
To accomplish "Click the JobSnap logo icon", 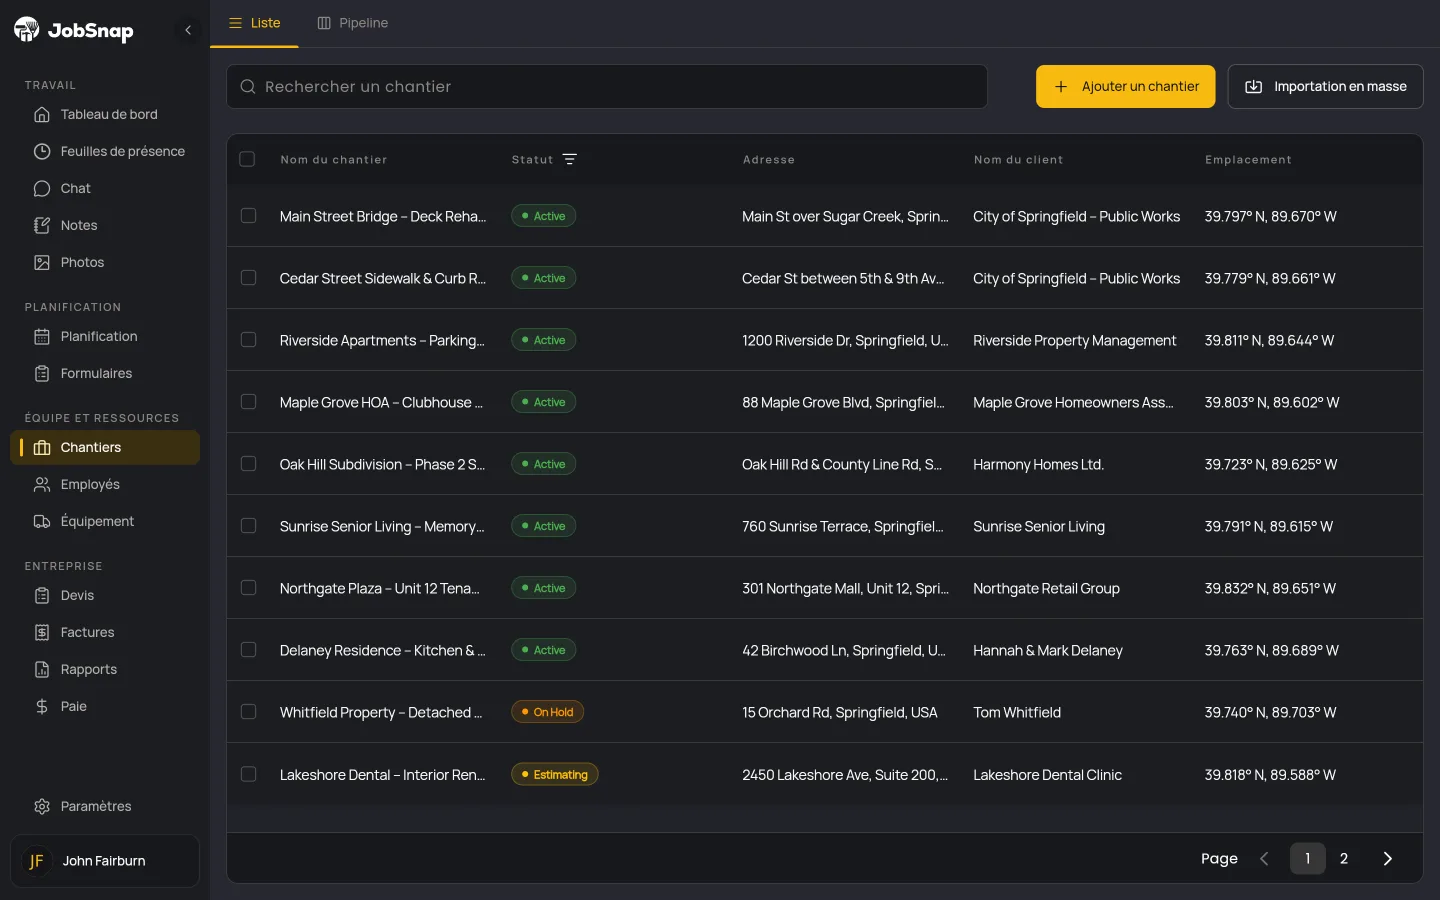I will click(x=27, y=30).
